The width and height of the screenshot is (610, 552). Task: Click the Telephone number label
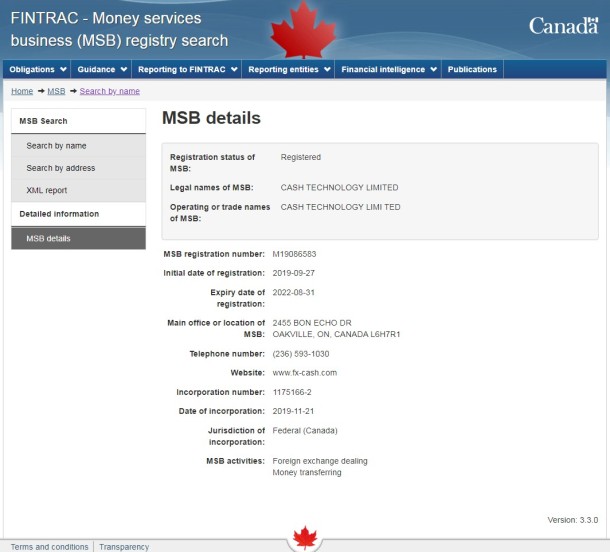227,354
